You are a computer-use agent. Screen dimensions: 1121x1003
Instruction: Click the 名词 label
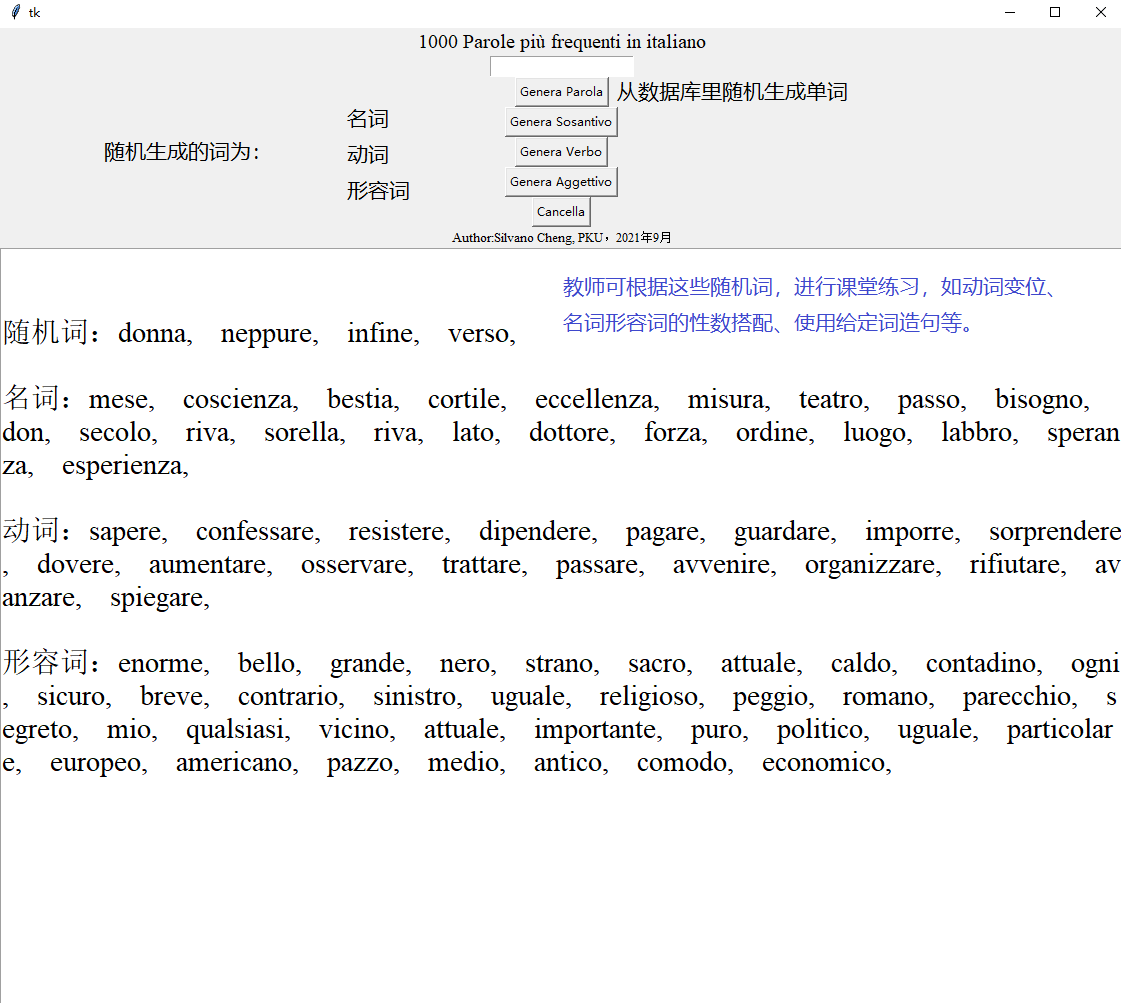point(367,120)
